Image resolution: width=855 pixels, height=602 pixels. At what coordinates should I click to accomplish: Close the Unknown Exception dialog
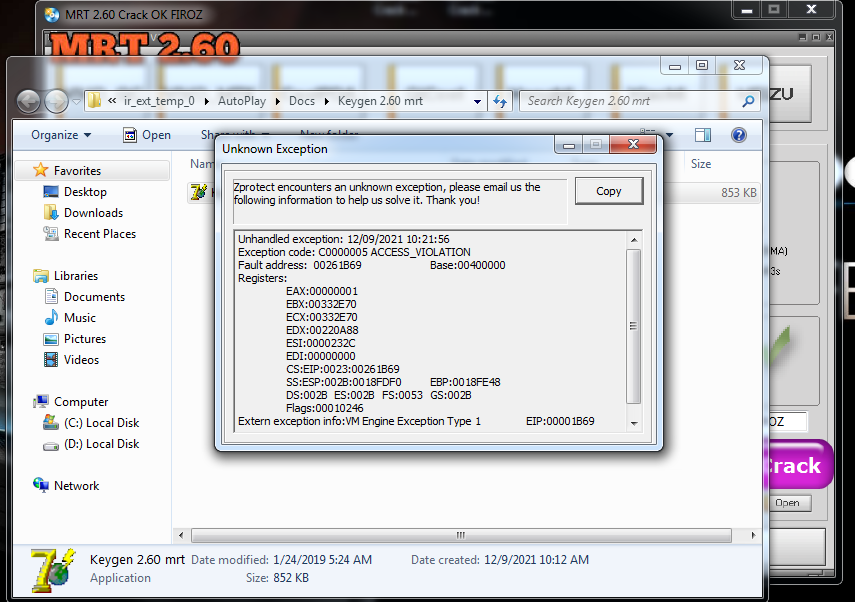(x=633, y=145)
